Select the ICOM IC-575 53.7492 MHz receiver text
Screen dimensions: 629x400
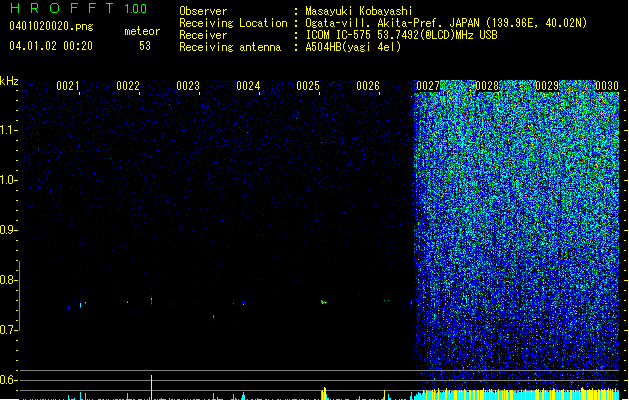[x=401, y=35]
